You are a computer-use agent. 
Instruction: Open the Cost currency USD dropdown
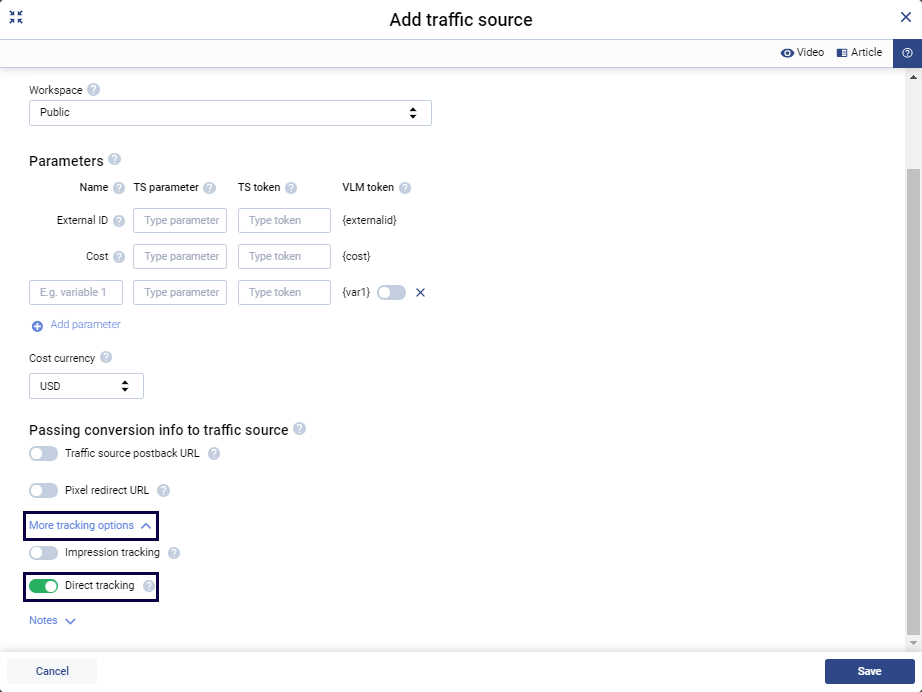click(x=86, y=386)
